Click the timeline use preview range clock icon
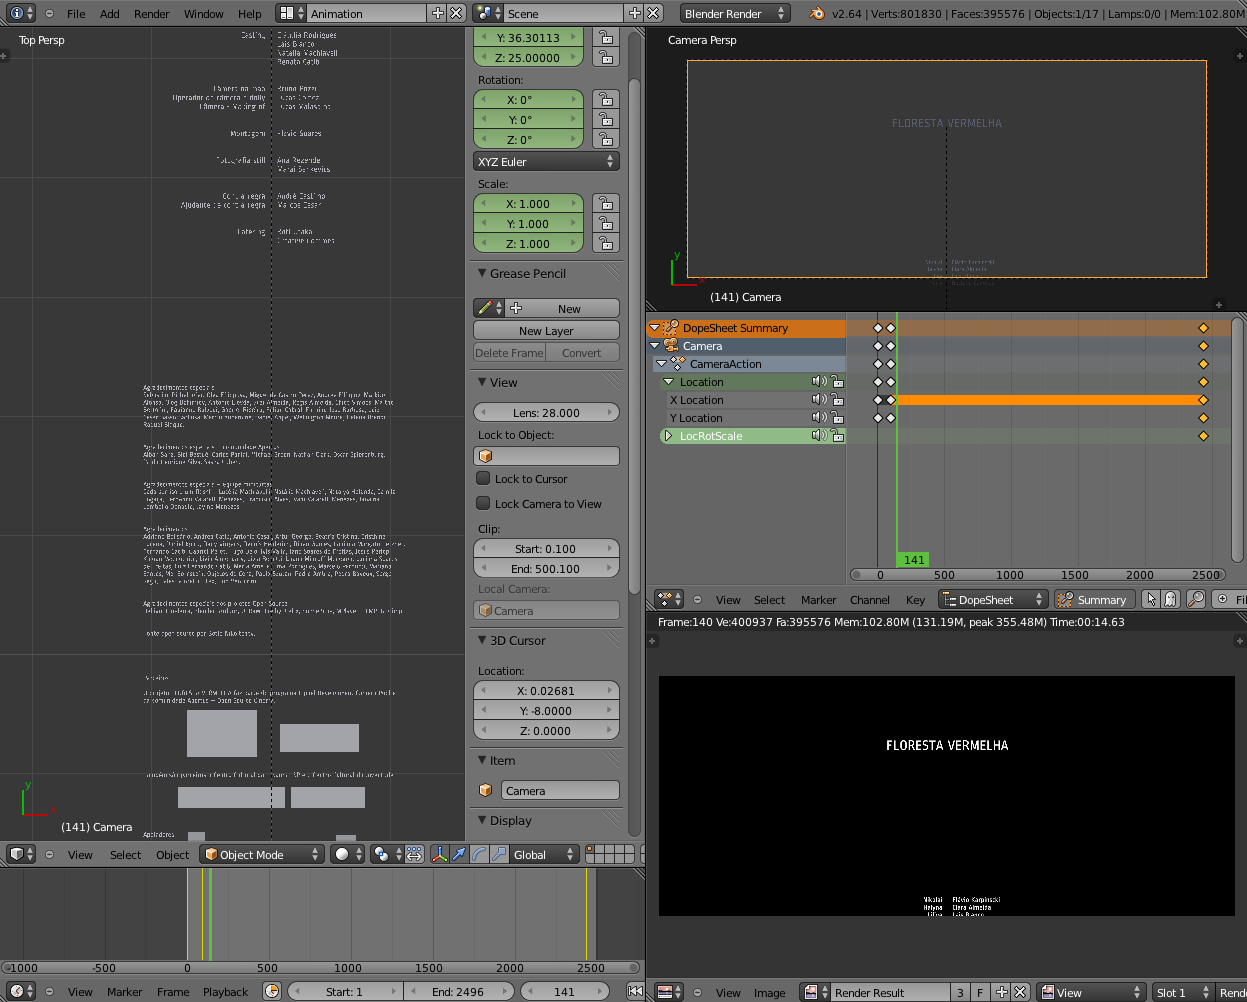This screenshot has width=1247, height=1002. click(x=272, y=992)
